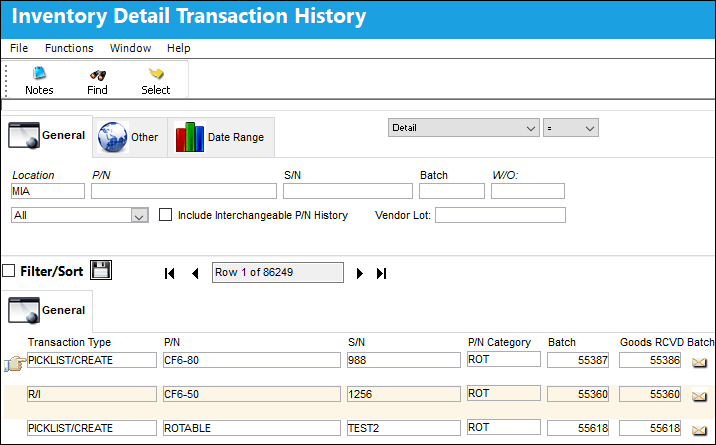Select the CF6-80 part number cell
This screenshot has width=716, height=445.
pyautogui.click(x=252, y=360)
